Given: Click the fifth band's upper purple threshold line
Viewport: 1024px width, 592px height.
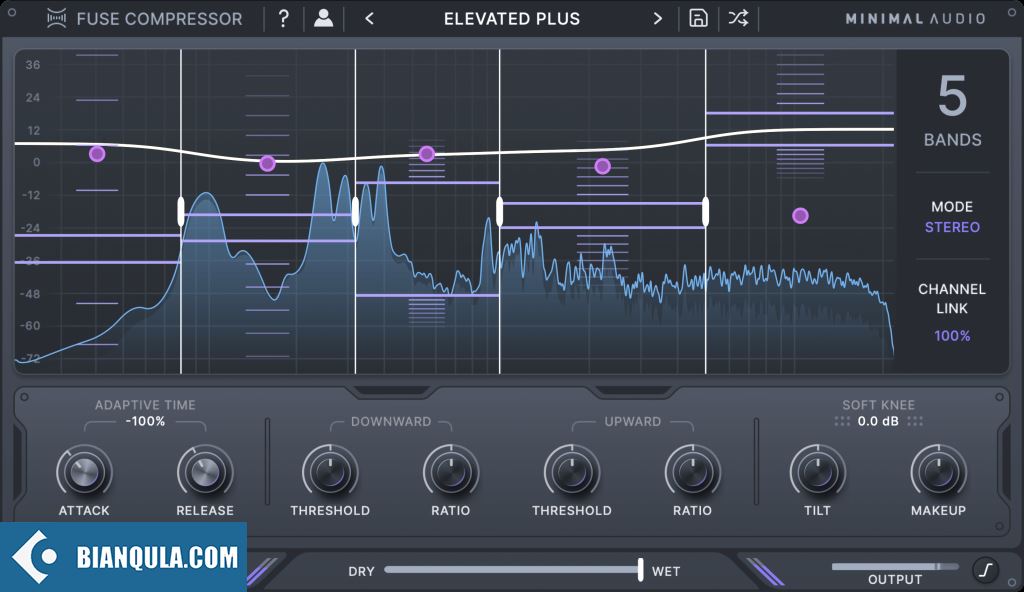Looking at the screenshot, I should point(799,113).
